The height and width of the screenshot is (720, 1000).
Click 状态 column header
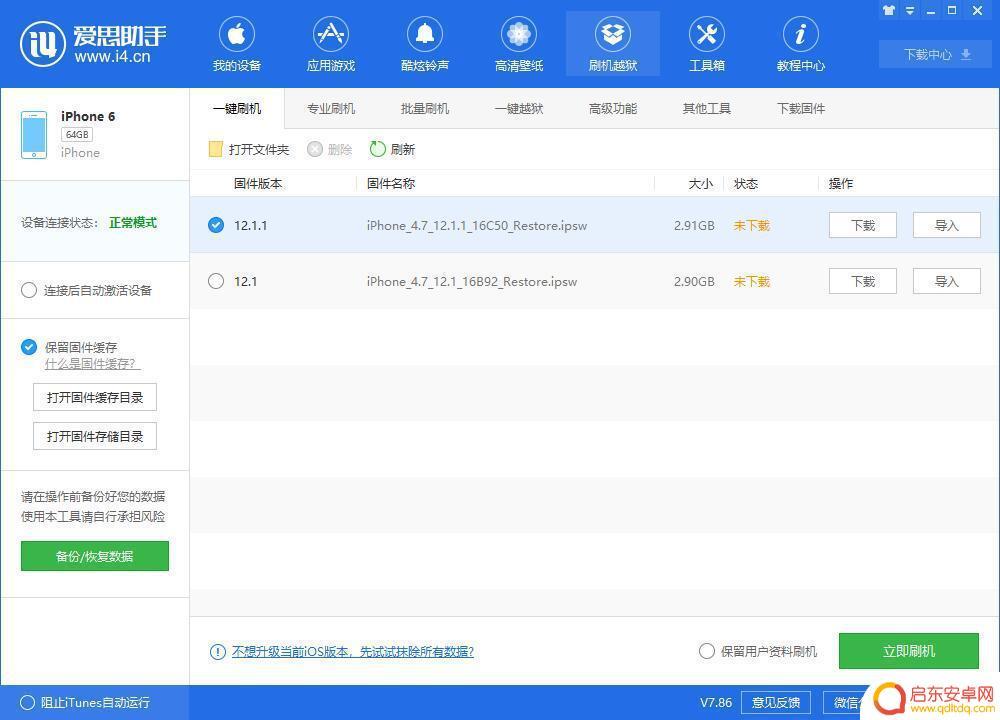tap(746, 184)
